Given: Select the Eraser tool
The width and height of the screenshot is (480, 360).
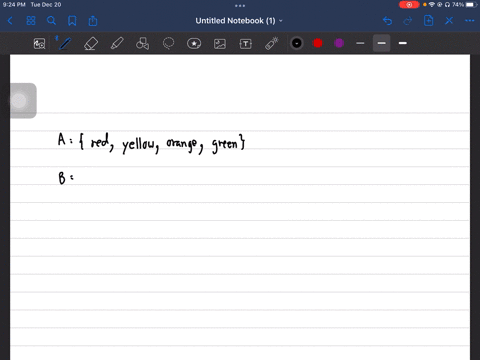Looking at the screenshot, I should point(91,43).
